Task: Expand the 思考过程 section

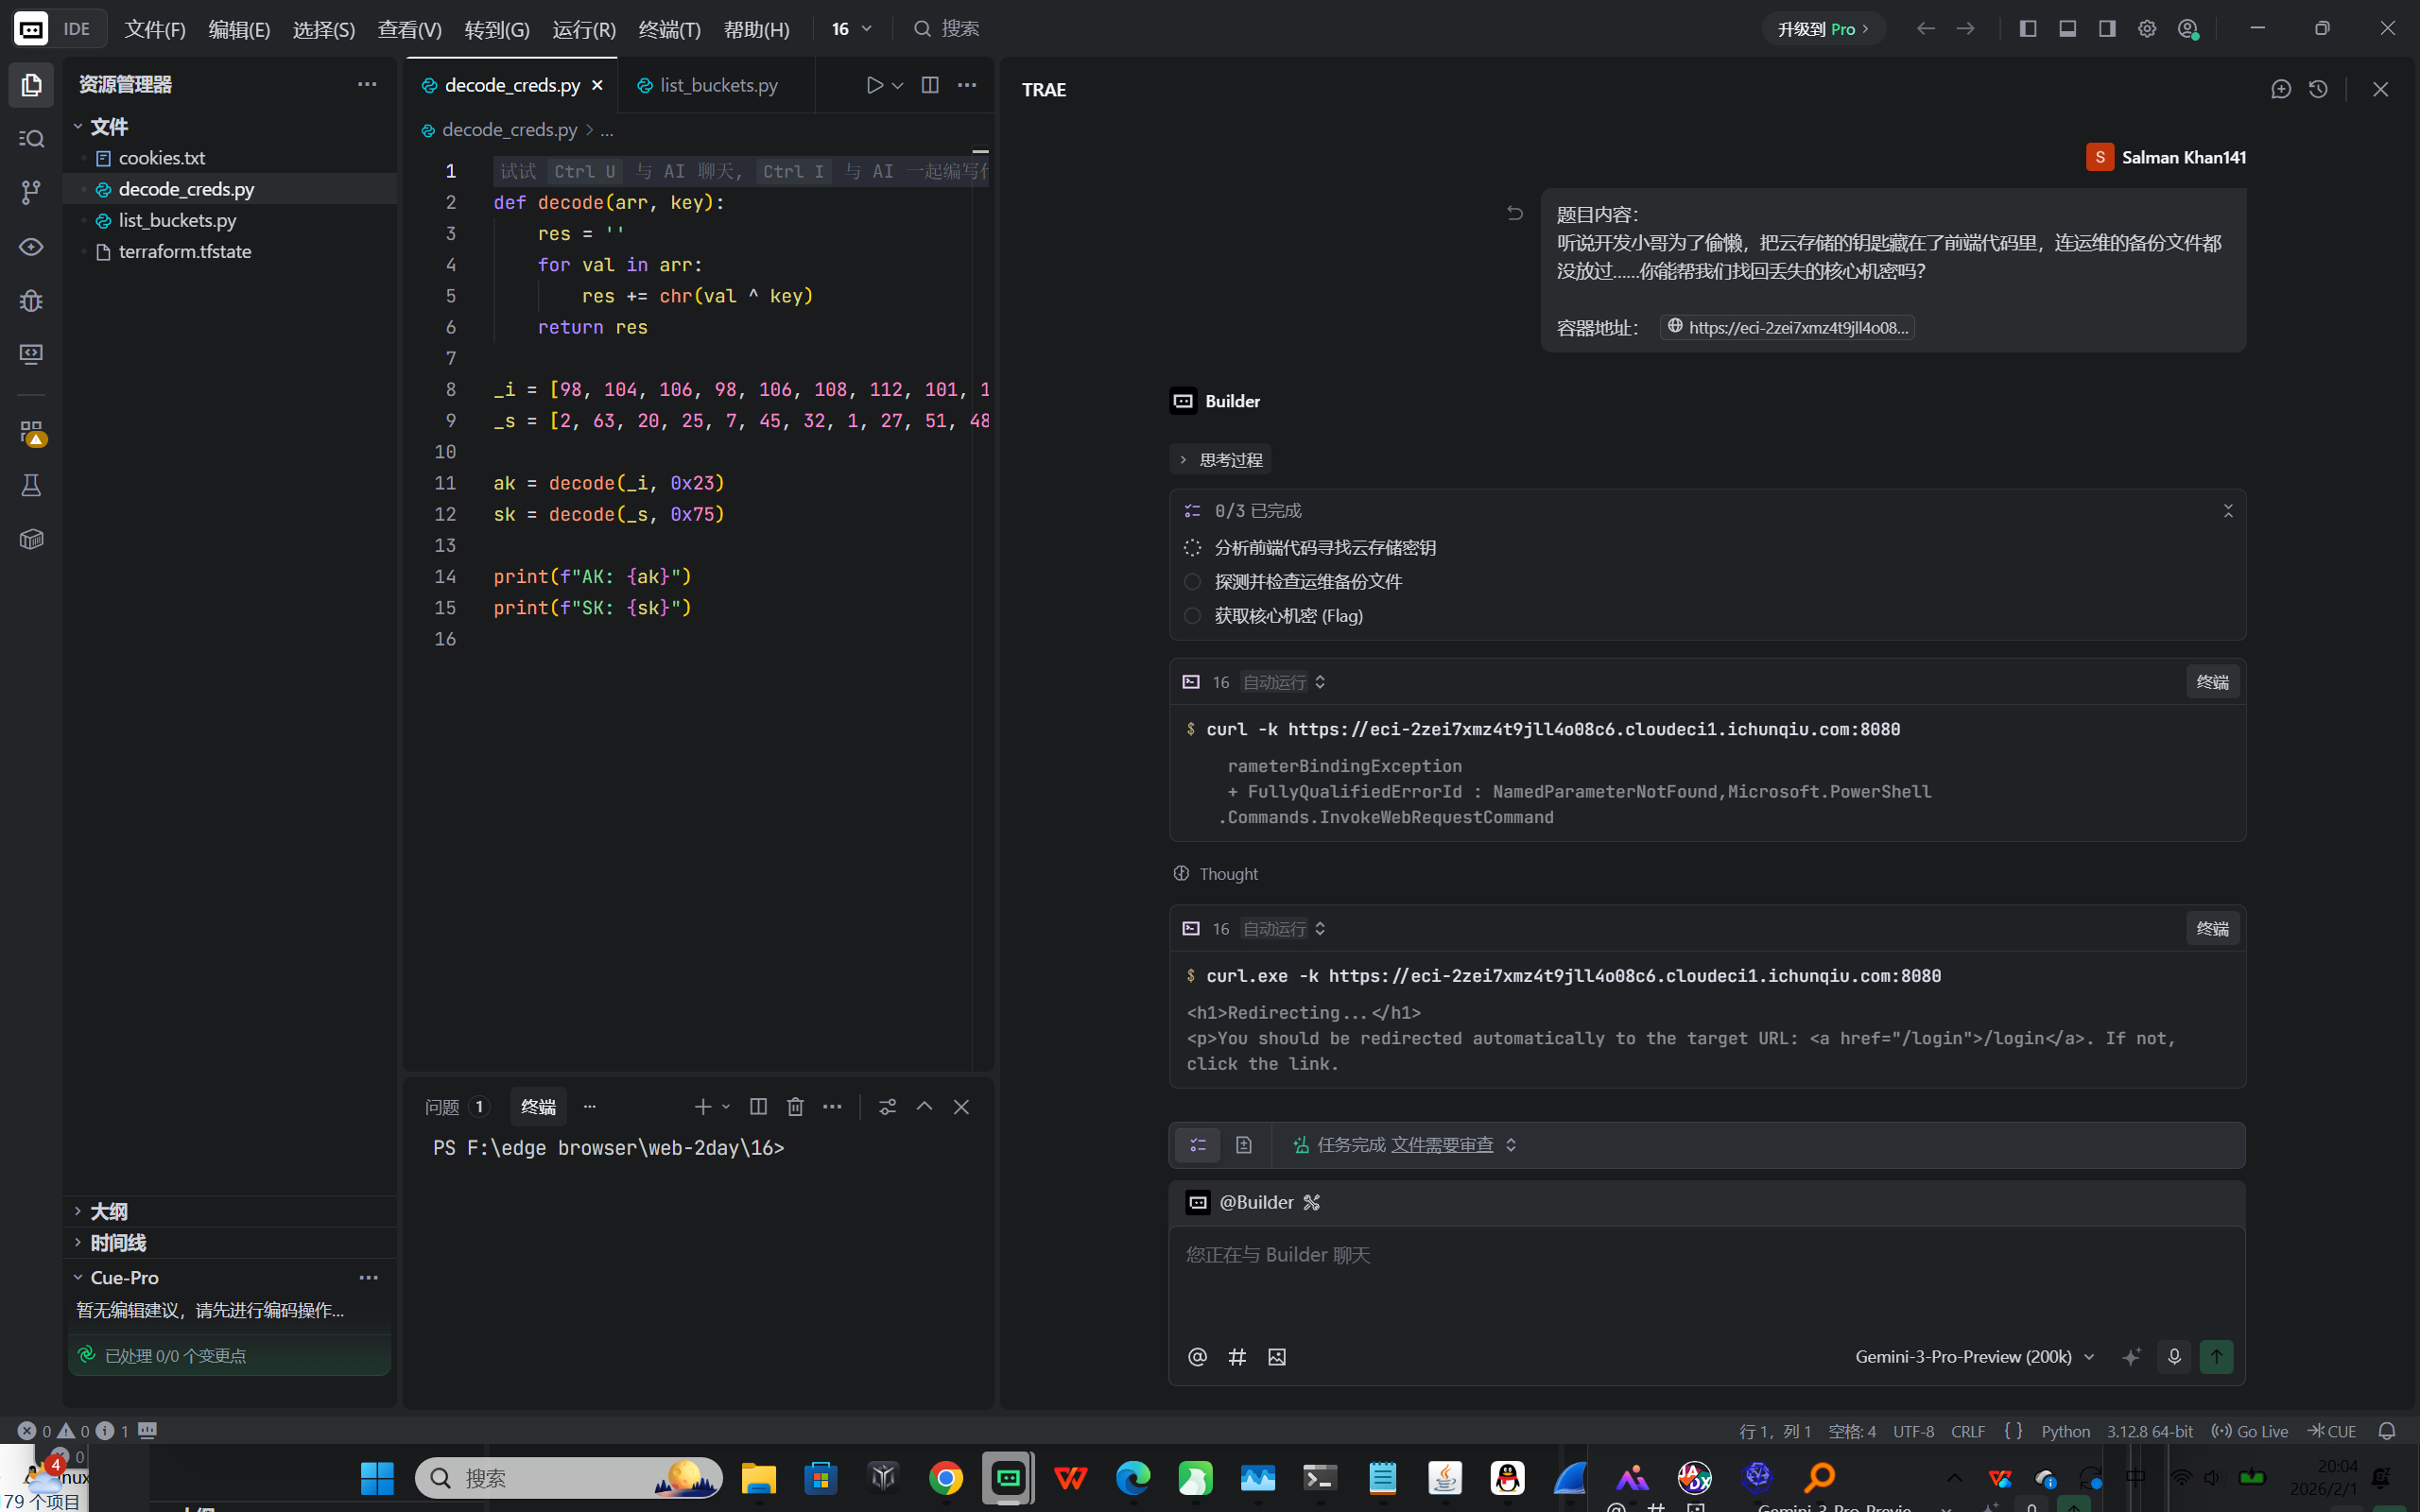Action: [1220, 459]
